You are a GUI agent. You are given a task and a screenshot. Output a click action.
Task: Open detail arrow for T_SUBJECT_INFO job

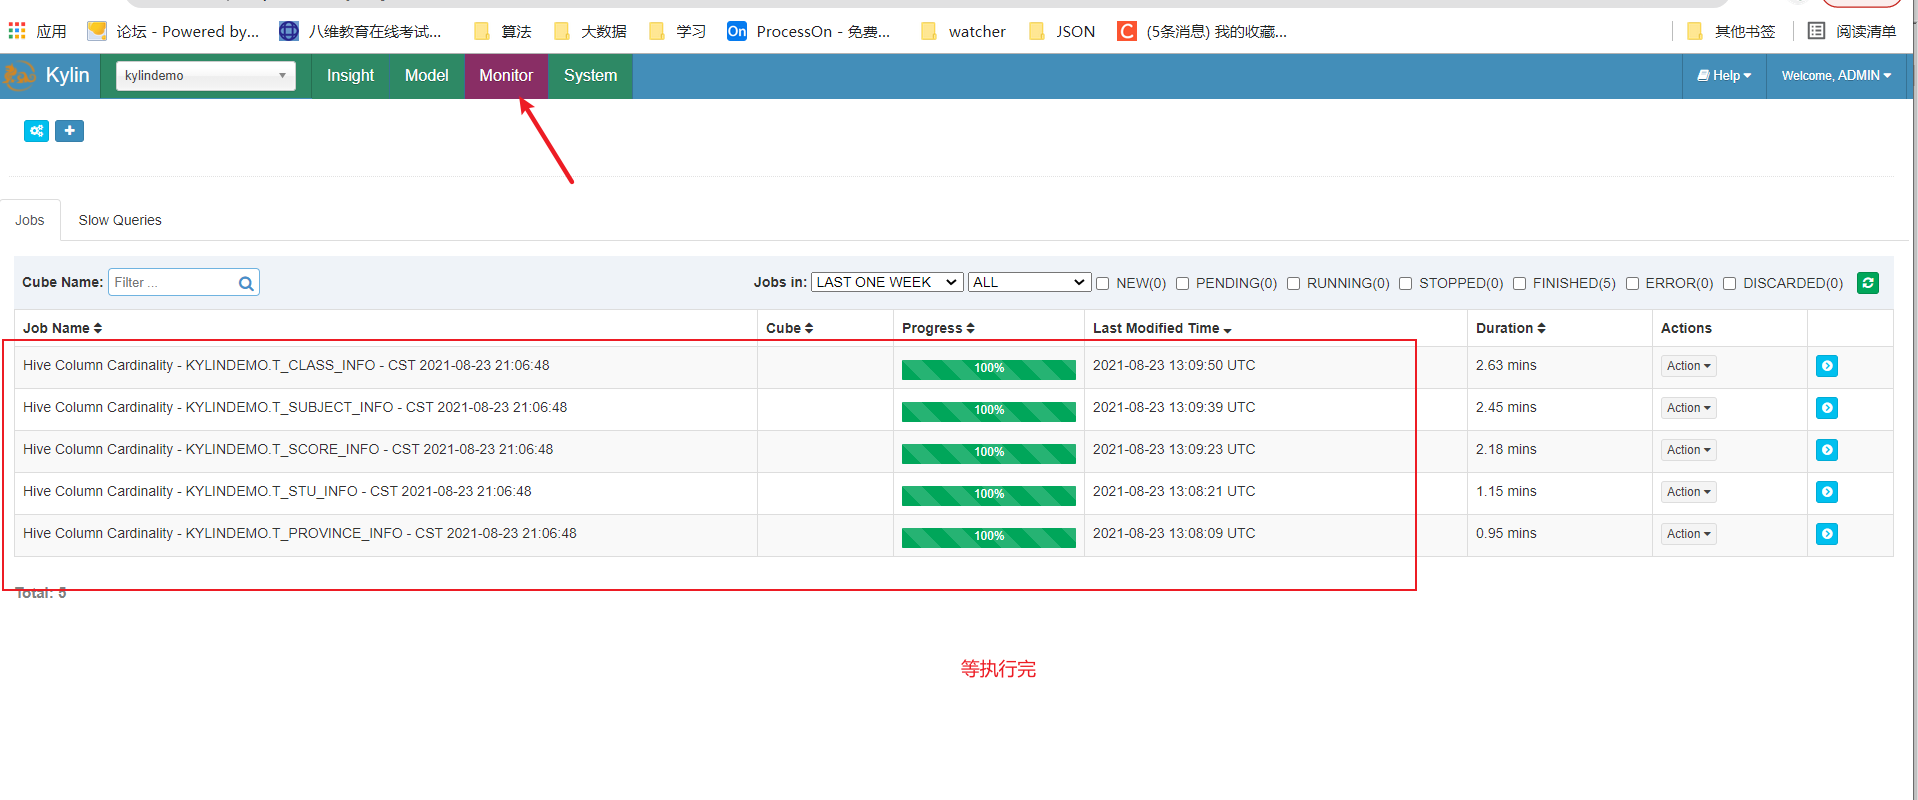coord(1827,408)
